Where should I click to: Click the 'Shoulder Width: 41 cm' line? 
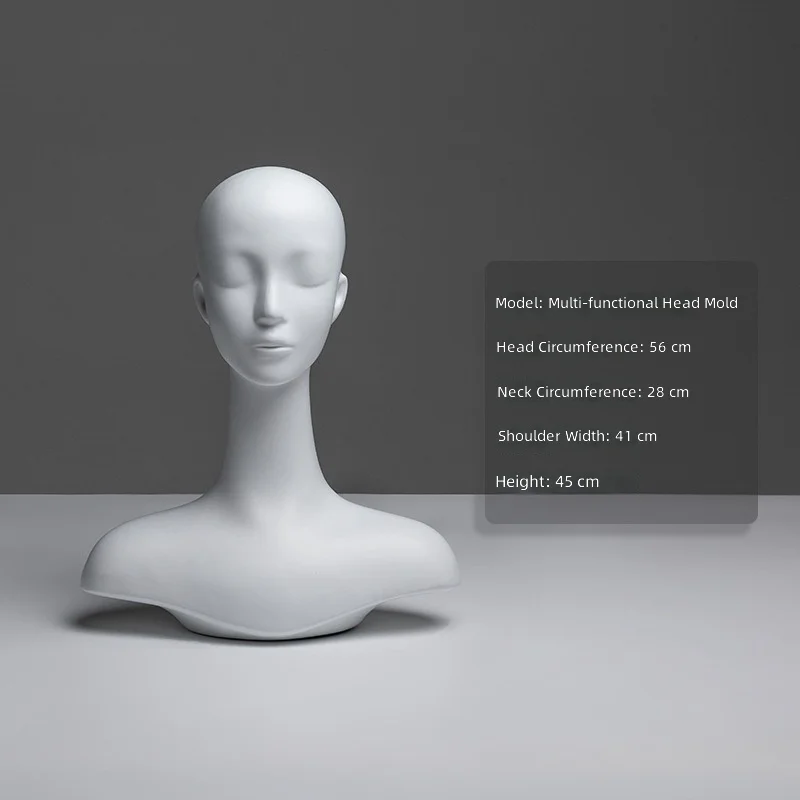(577, 436)
